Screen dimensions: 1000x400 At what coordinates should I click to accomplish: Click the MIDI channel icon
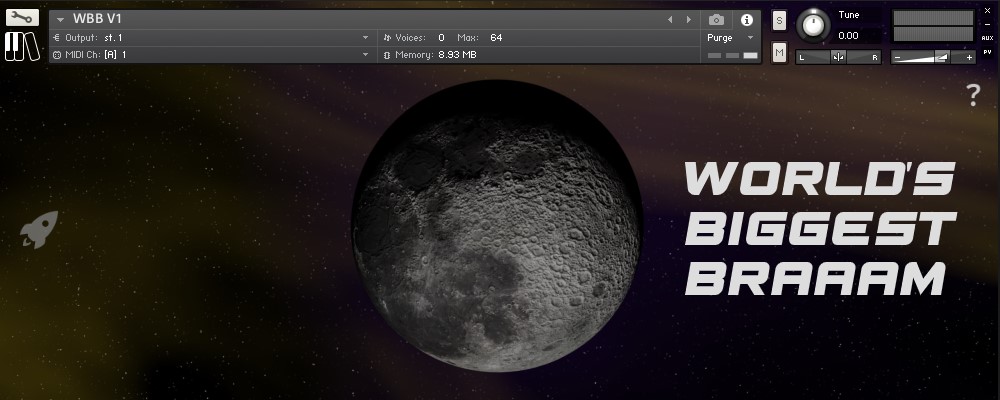pyautogui.click(x=57, y=55)
